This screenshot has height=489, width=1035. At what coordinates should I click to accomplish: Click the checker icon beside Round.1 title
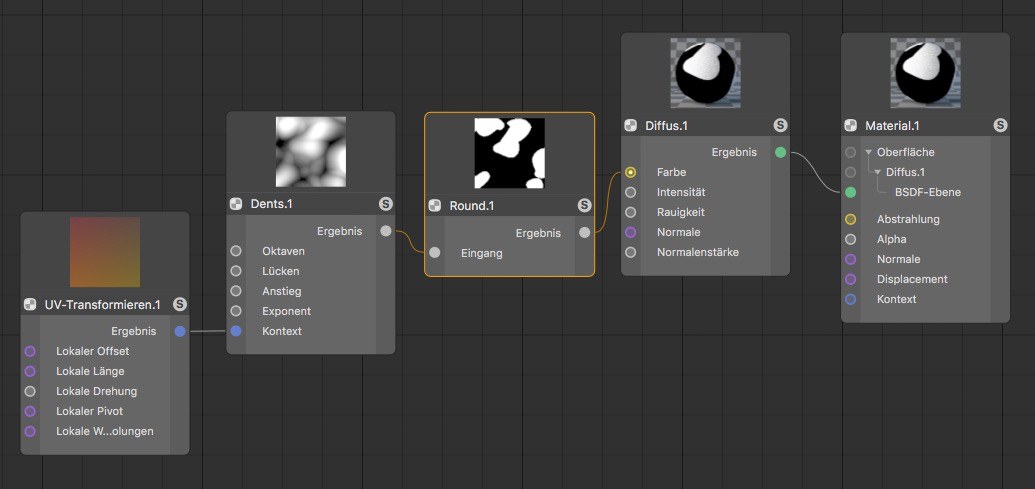click(x=434, y=205)
